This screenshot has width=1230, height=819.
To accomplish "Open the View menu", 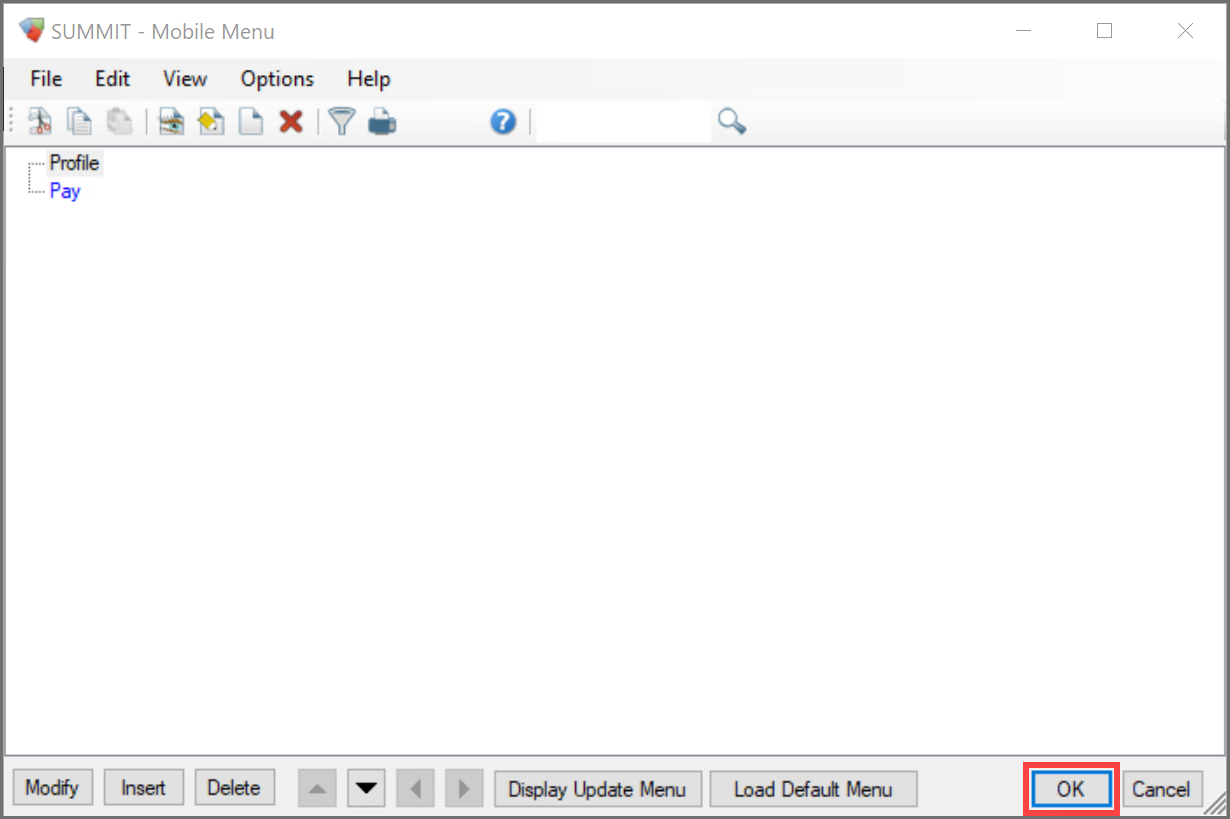I will point(185,79).
